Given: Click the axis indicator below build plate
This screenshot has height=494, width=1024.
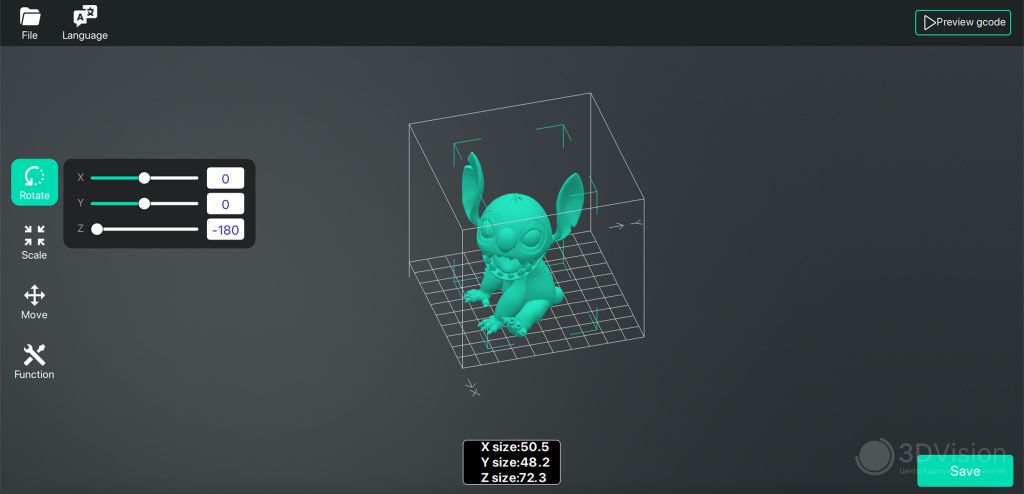Looking at the screenshot, I should click(473, 388).
